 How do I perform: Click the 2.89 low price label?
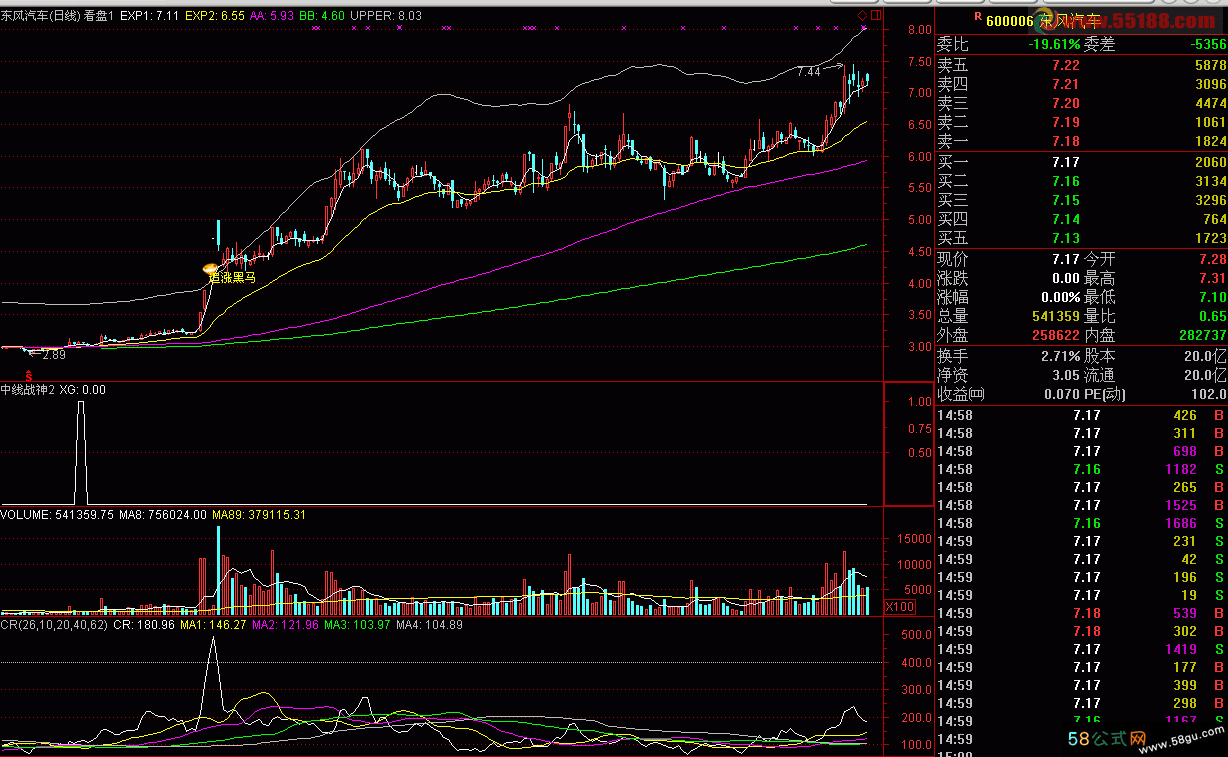pyautogui.click(x=53, y=354)
